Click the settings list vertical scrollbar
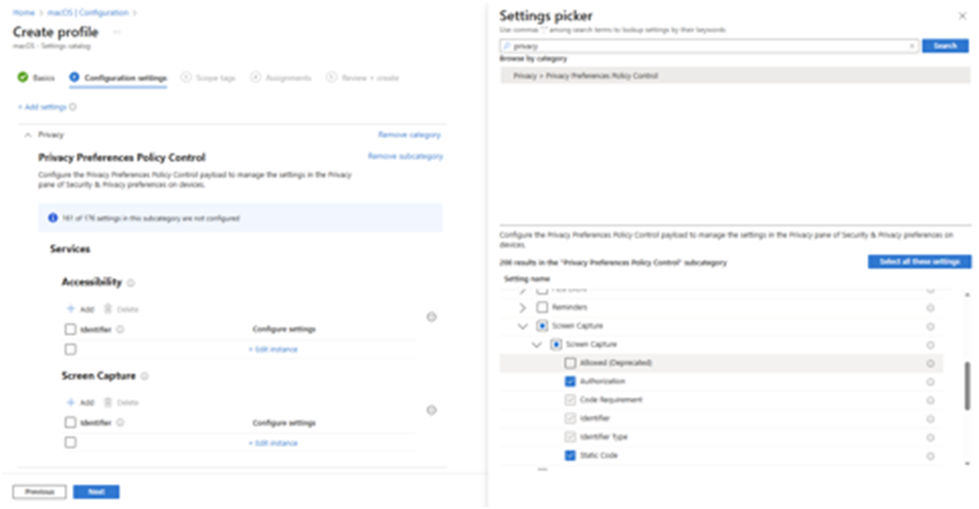Image resolution: width=979 pixels, height=509 pixels. click(x=965, y=385)
